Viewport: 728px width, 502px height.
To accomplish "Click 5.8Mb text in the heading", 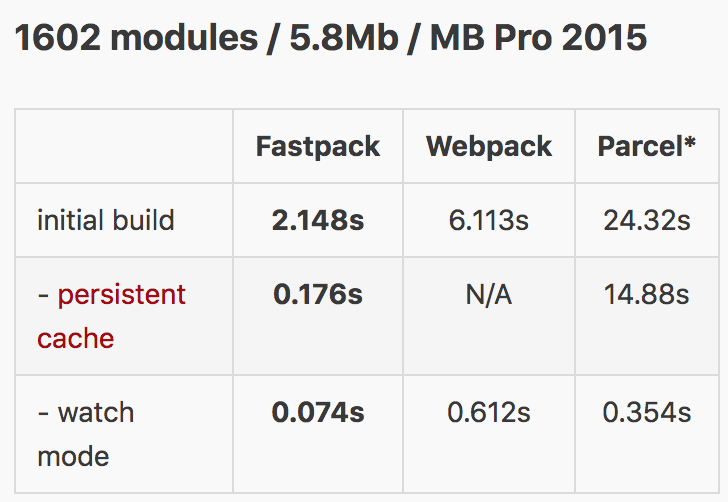I will pos(344,38).
